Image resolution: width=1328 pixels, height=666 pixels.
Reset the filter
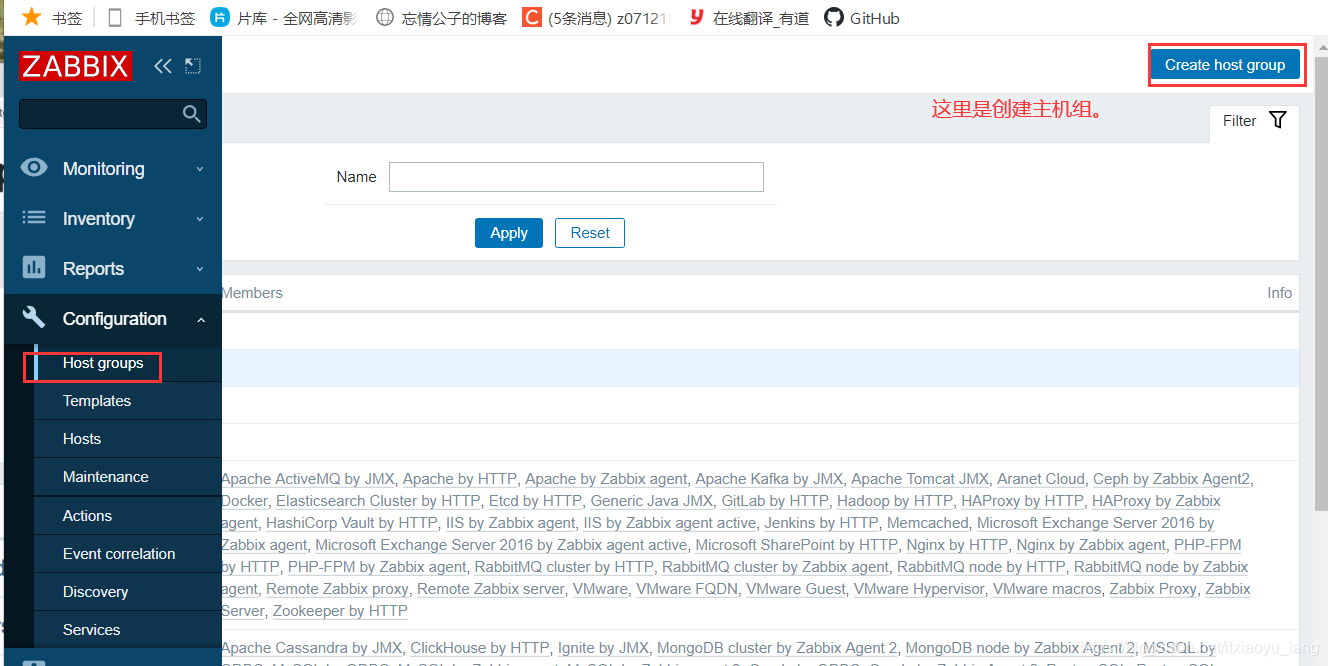pos(590,233)
